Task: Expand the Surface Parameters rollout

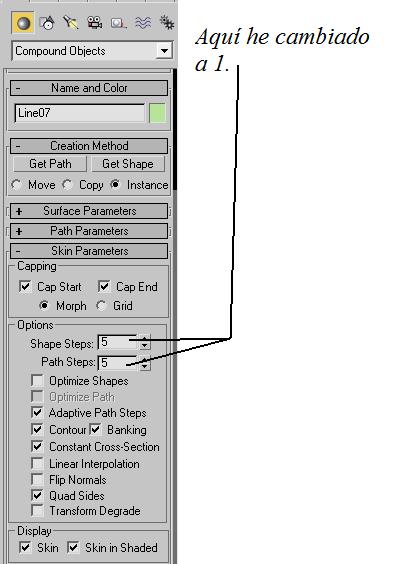Action: coord(89,211)
